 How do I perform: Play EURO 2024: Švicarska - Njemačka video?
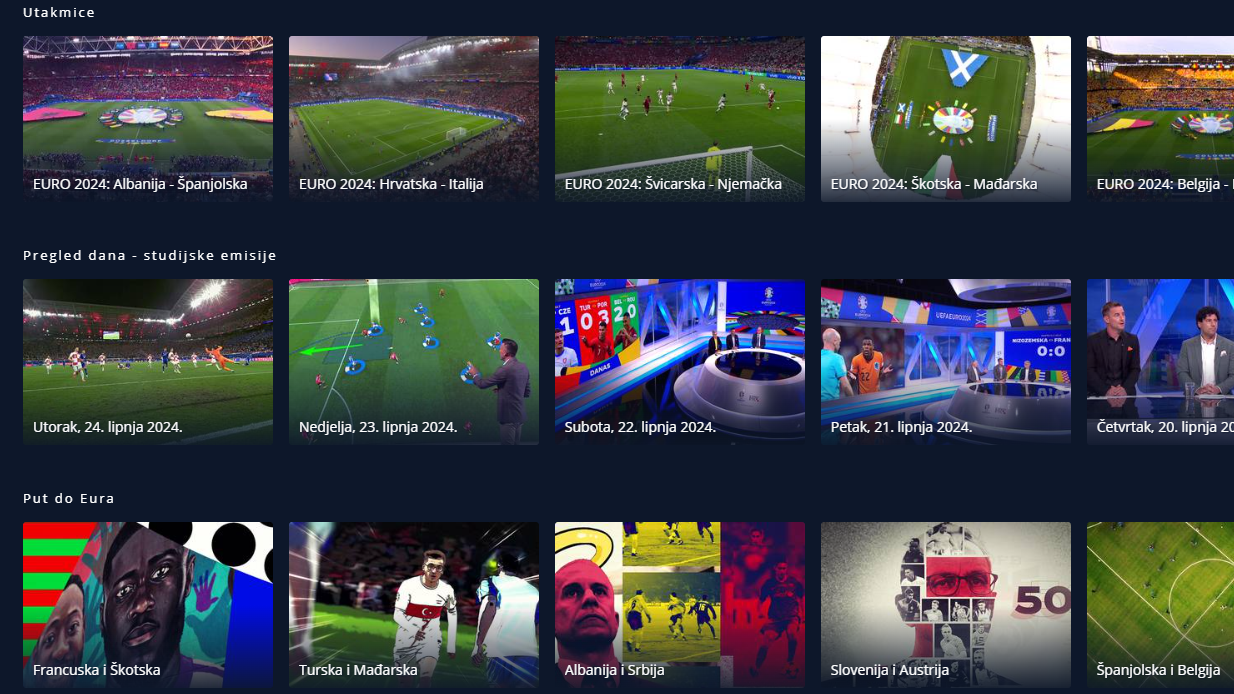pyautogui.click(x=680, y=119)
